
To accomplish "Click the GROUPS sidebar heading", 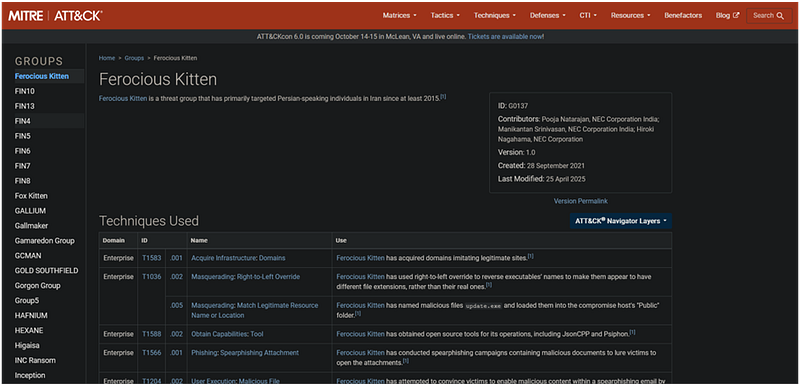I will click(x=39, y=61).
